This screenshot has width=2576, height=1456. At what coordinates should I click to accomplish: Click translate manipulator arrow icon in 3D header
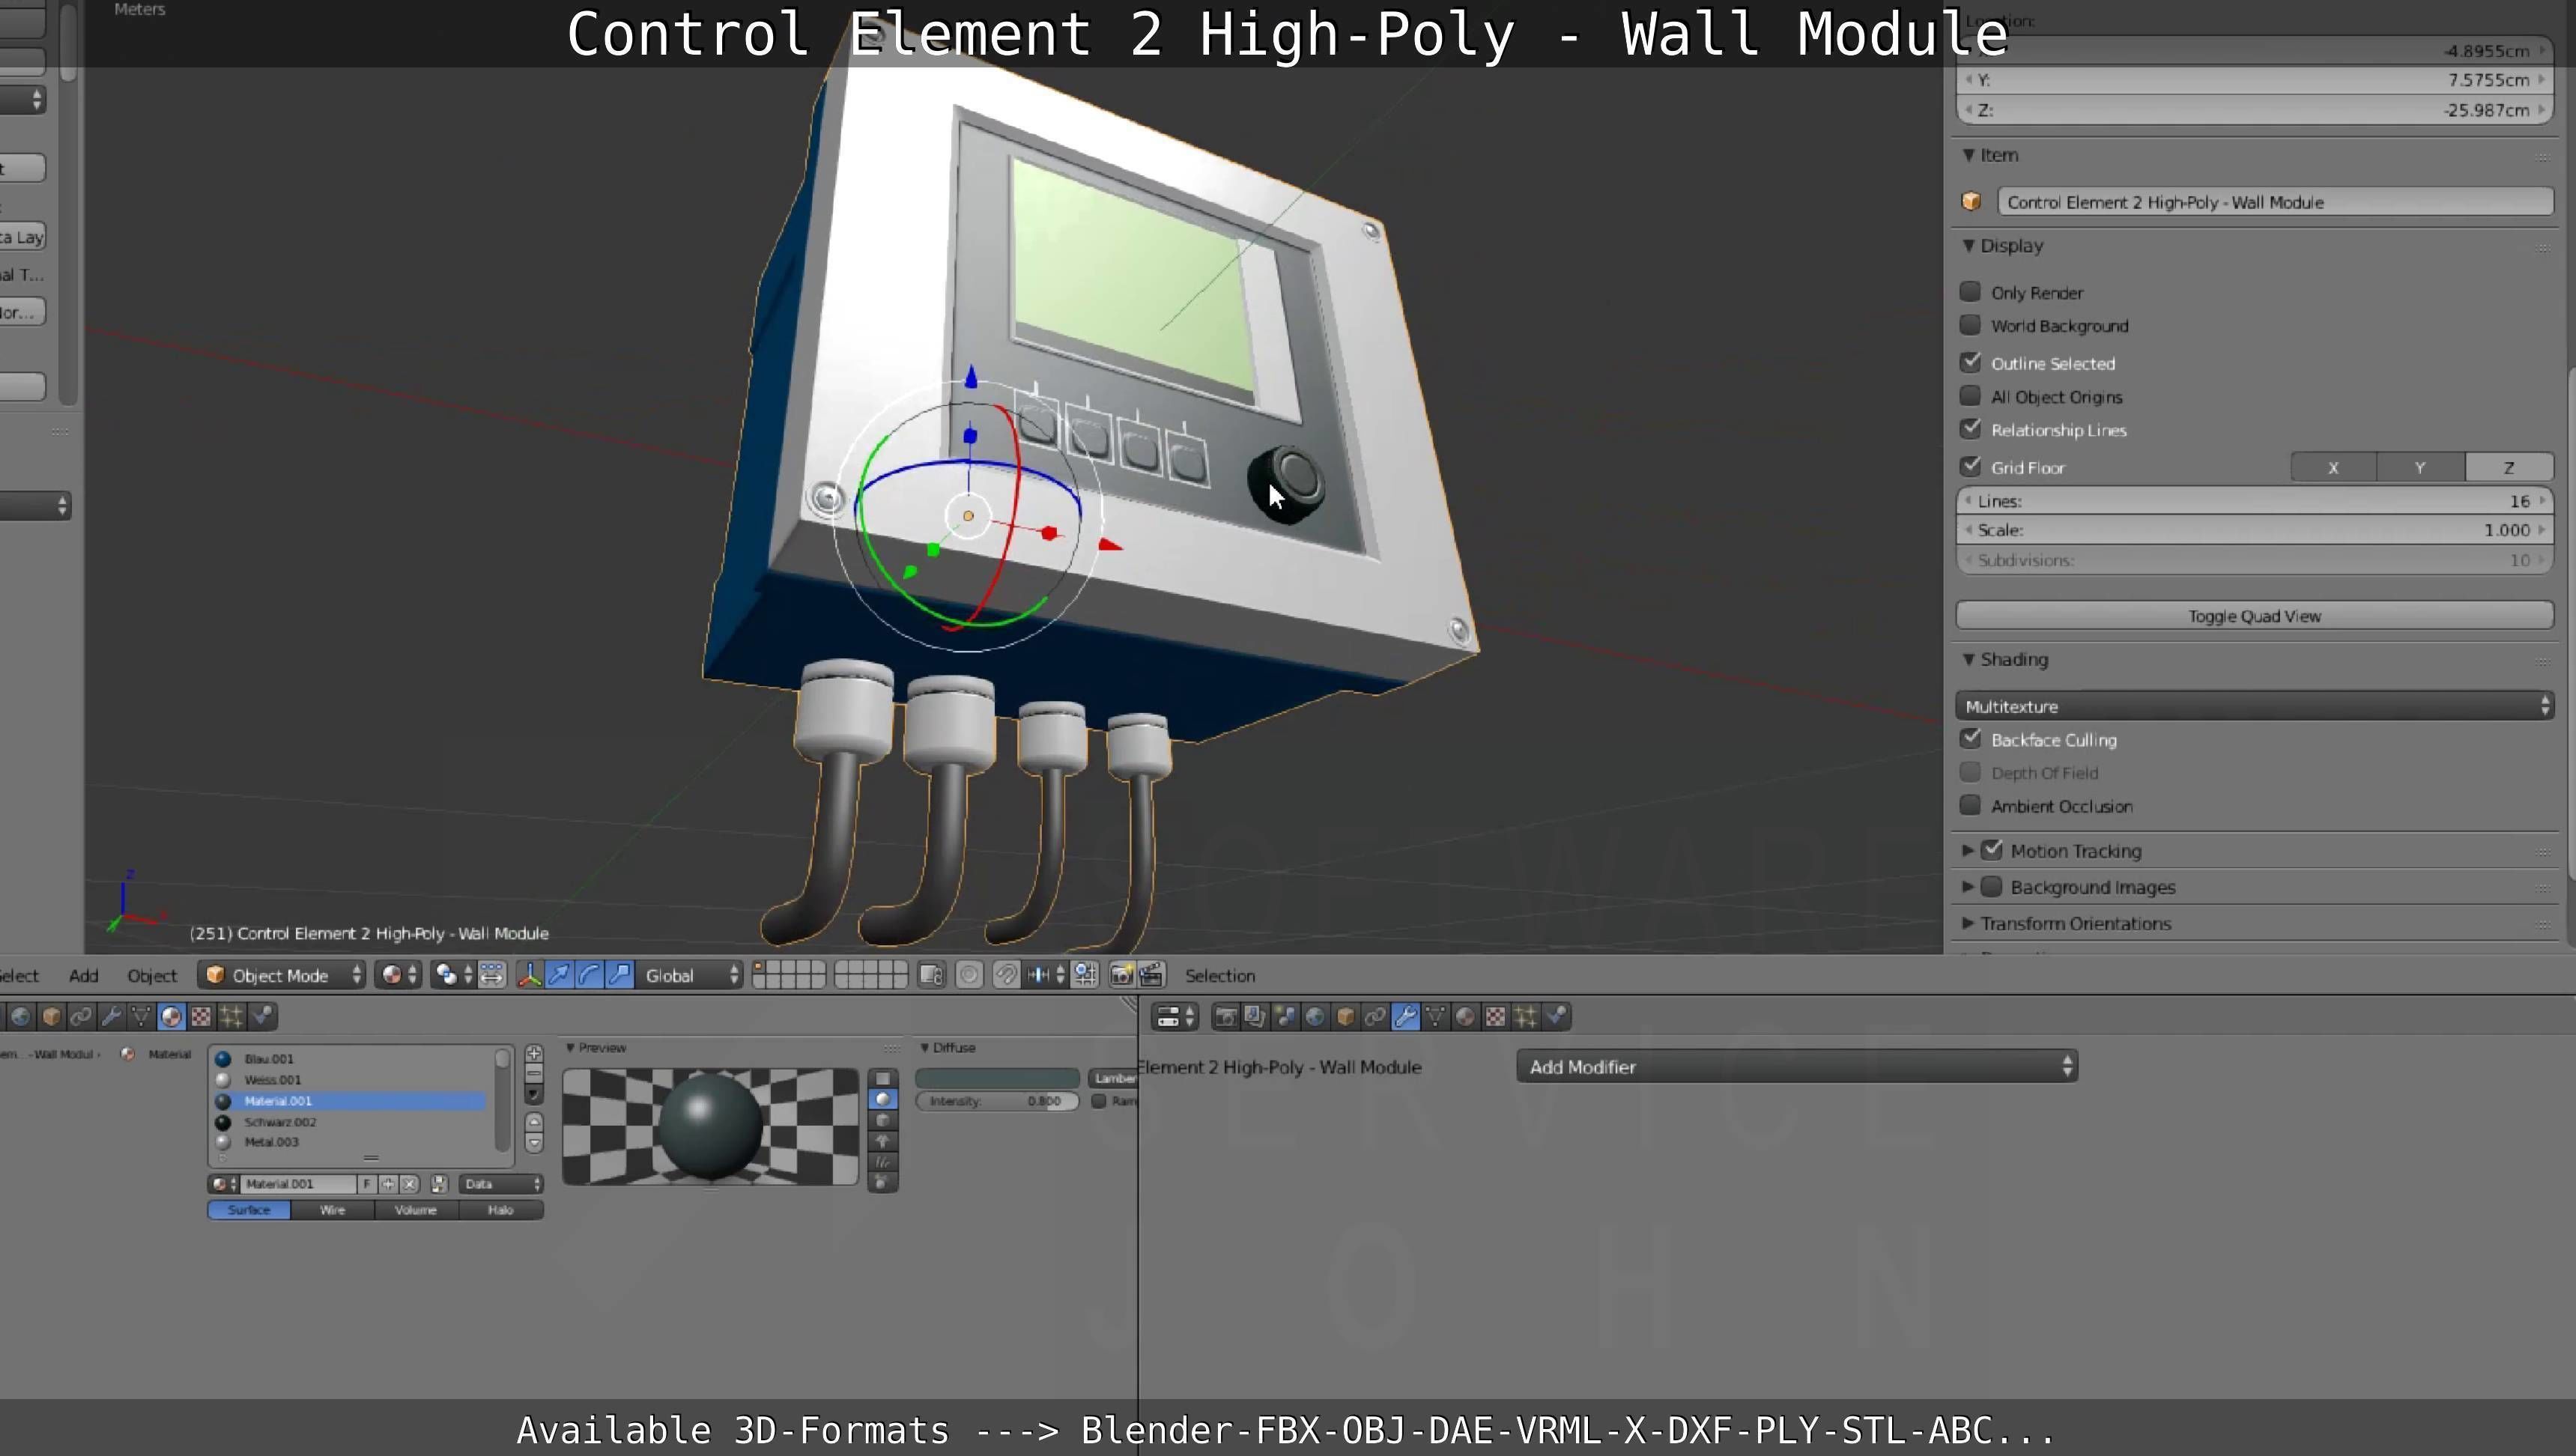[560, 975]
